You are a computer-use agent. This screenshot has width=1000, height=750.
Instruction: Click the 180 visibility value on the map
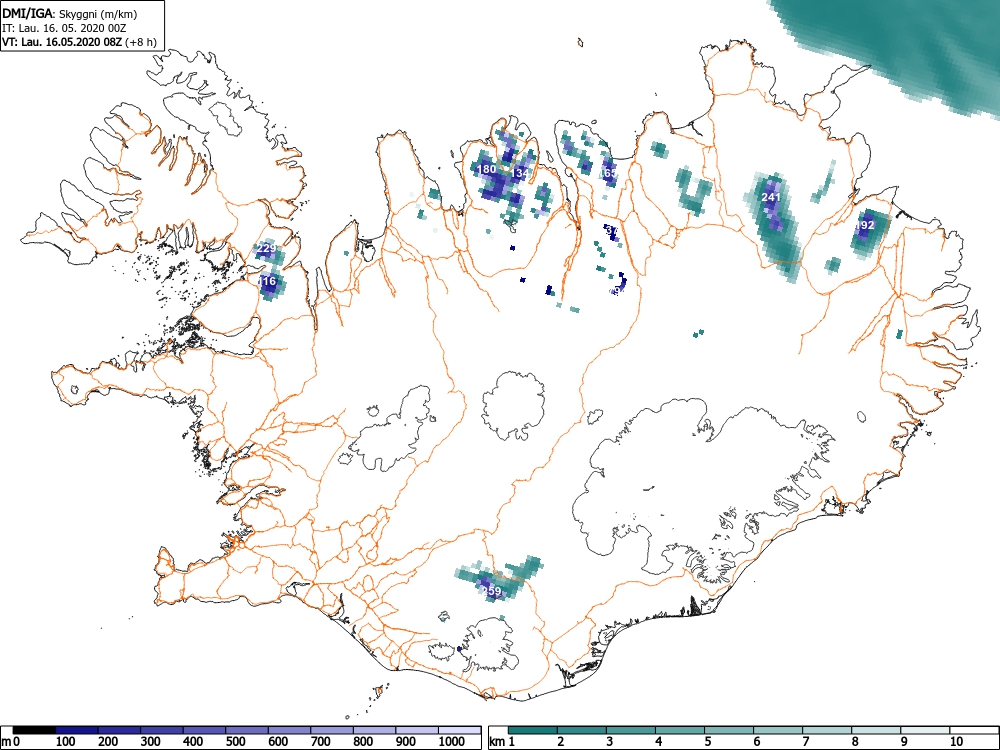coord(487,169)
